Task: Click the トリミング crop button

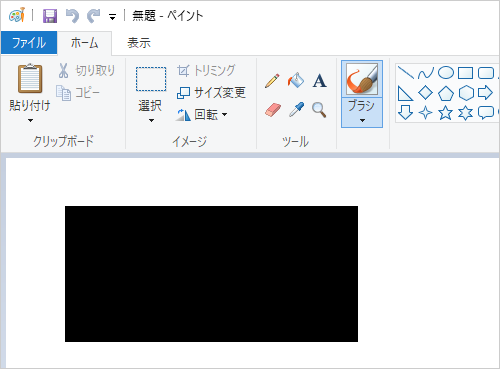Action: [x=206, y=70]
